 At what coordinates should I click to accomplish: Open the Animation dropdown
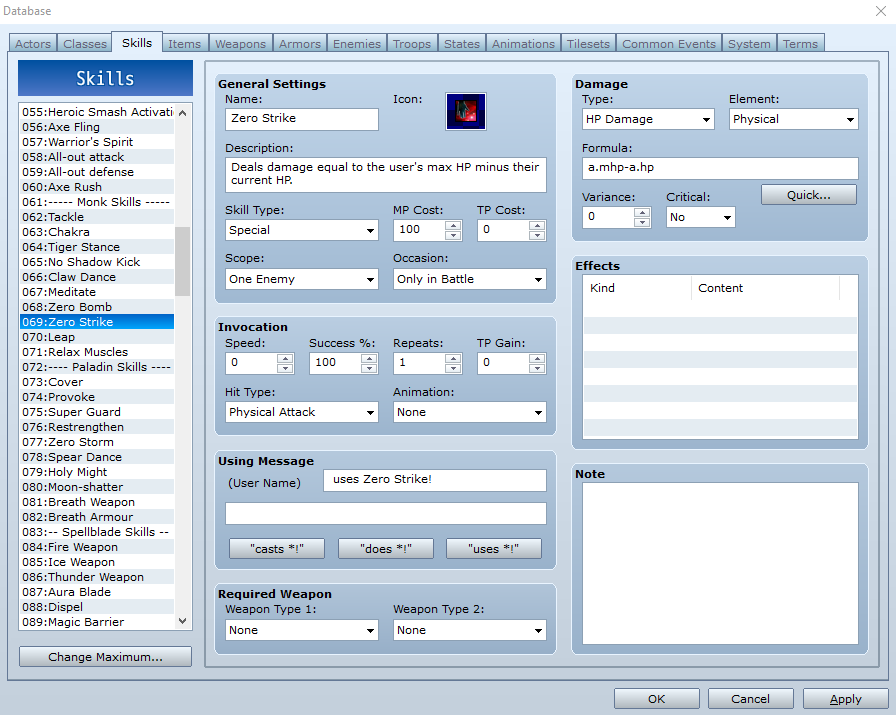(x=470, y=412)
